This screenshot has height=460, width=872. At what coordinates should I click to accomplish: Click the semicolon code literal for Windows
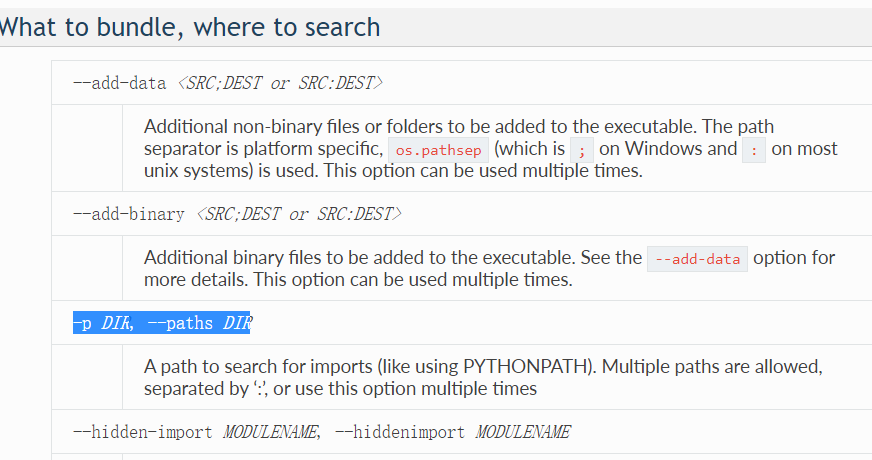tap(582, 150)
